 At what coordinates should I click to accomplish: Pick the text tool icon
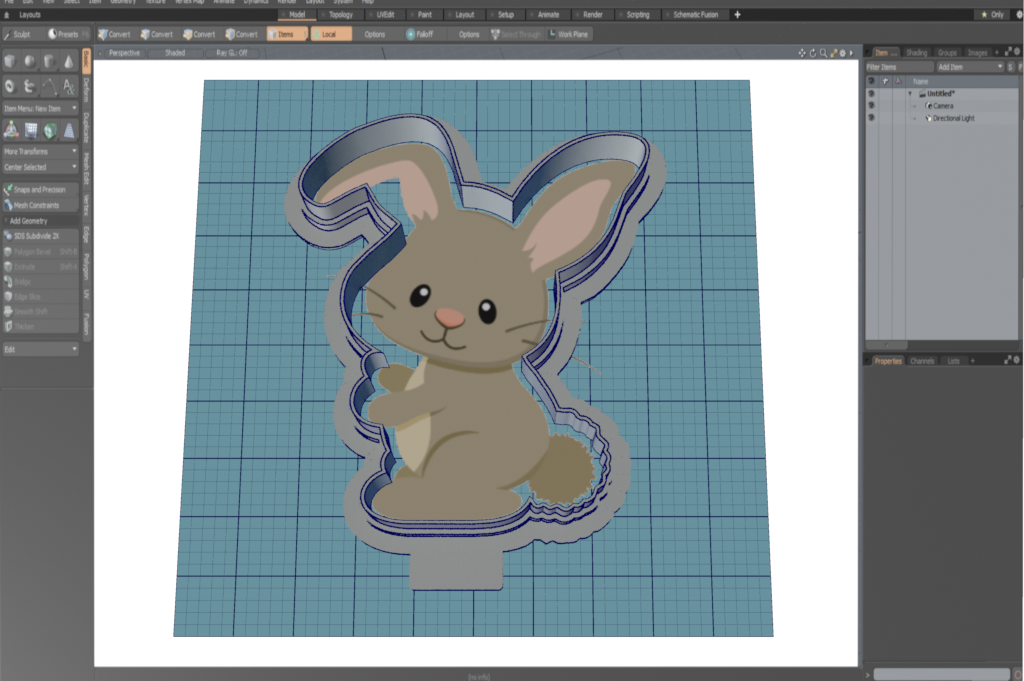68,87
